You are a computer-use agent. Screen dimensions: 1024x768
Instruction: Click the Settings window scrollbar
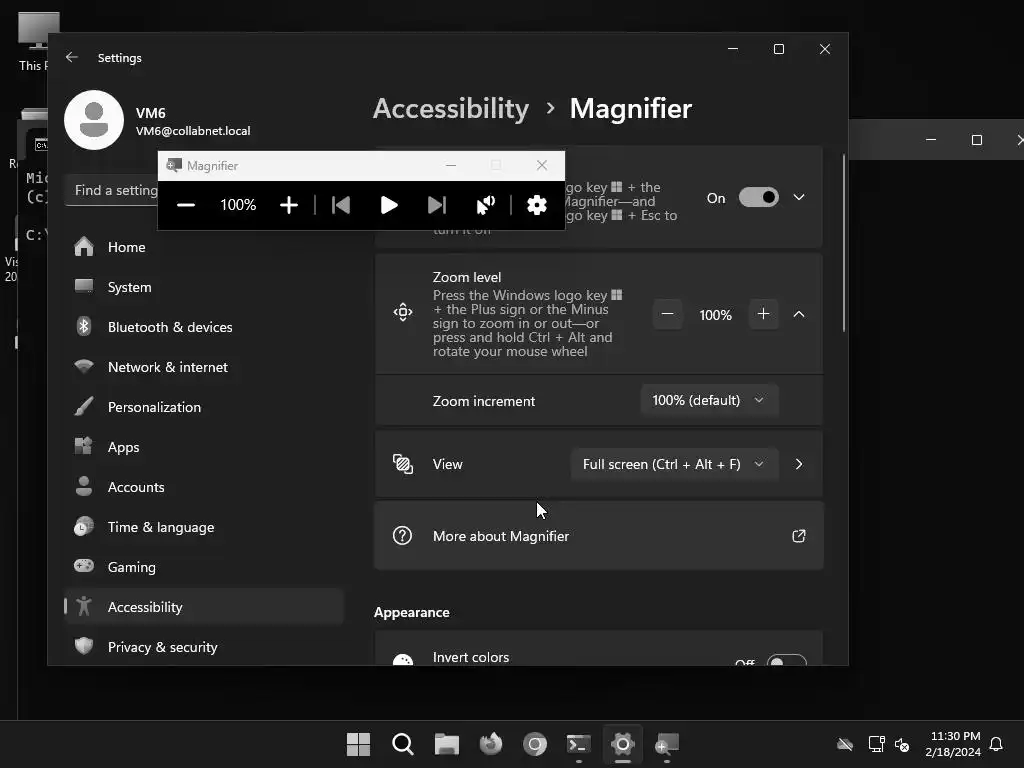click(x=844, y=243)
